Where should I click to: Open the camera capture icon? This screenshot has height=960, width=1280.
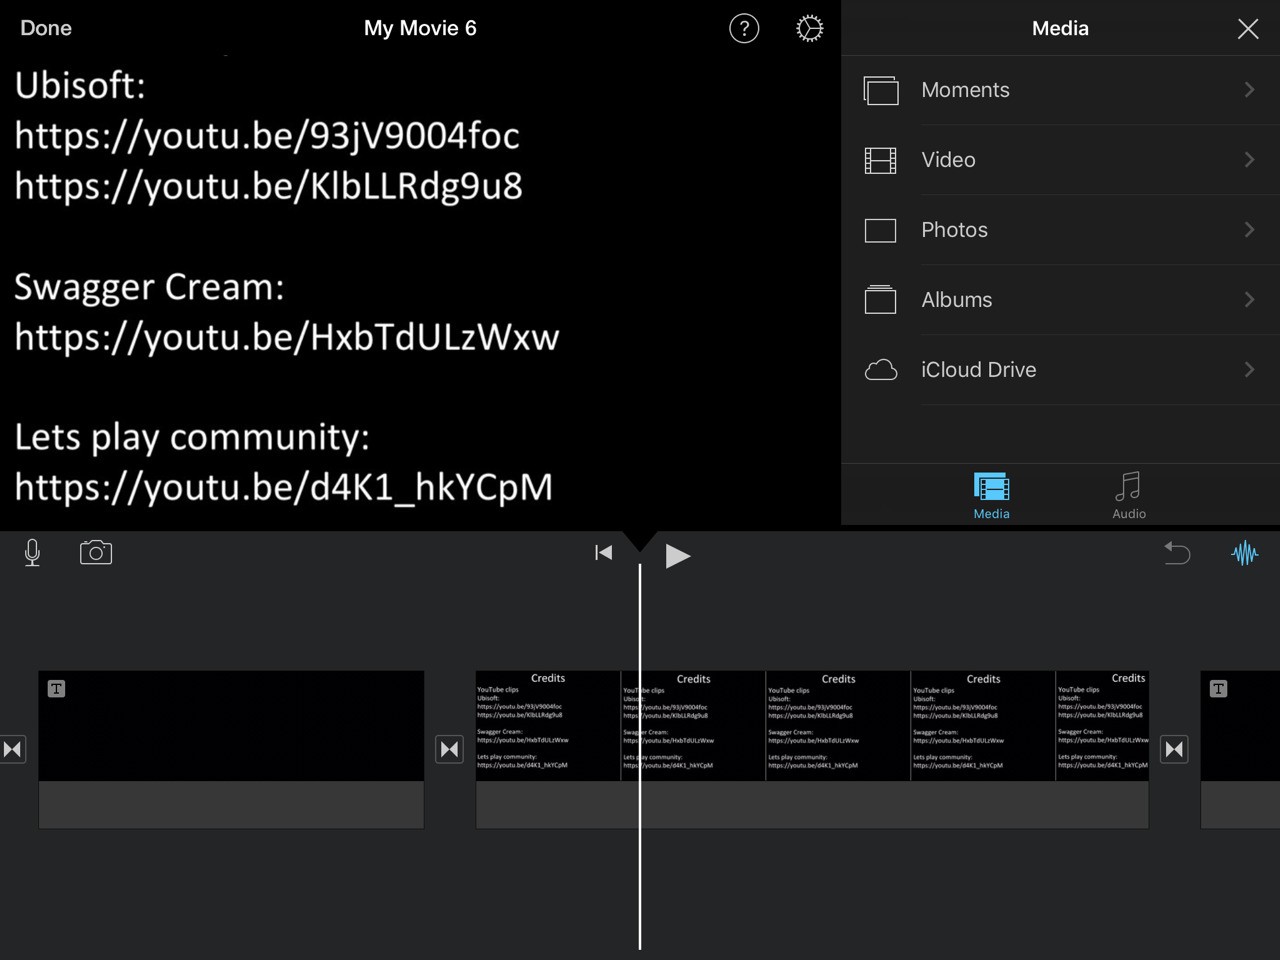(96, 552)
